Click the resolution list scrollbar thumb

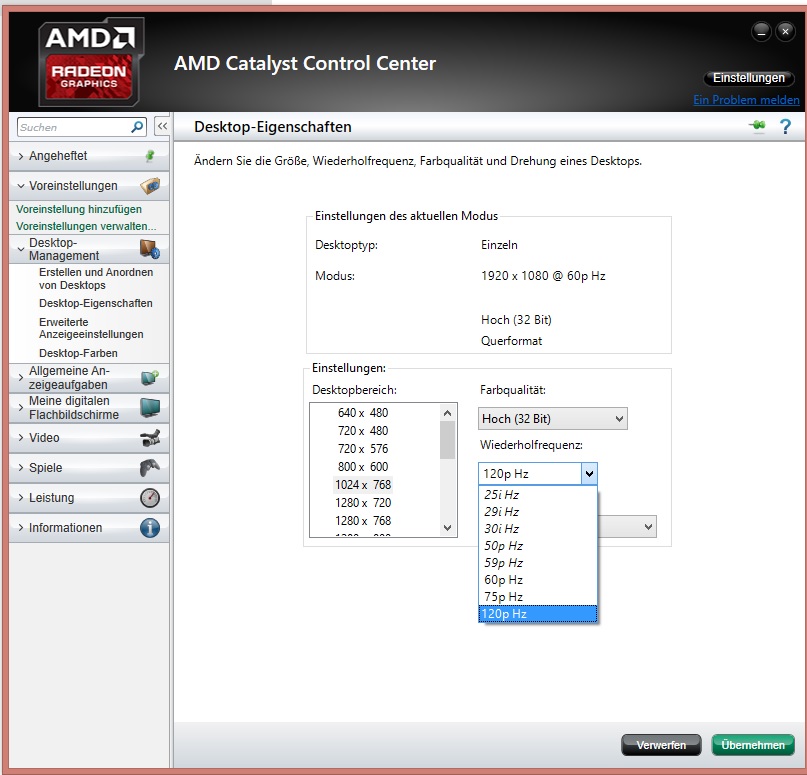point(447,440)
